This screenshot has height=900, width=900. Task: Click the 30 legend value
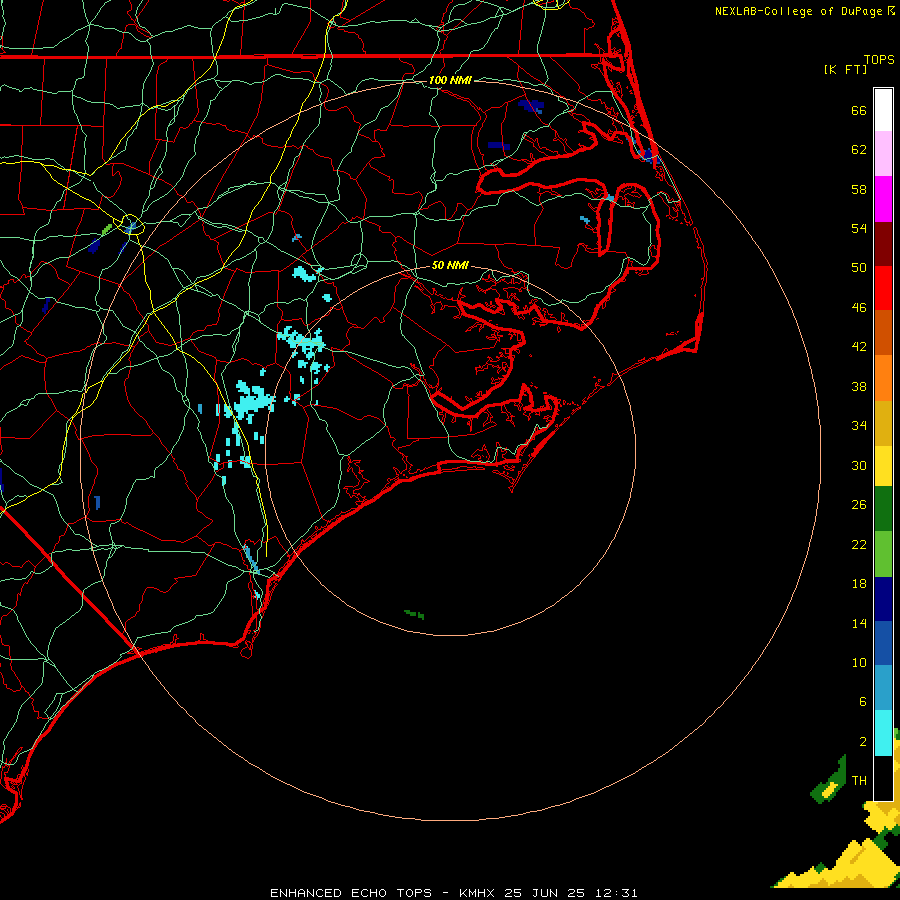coord(859,465)
